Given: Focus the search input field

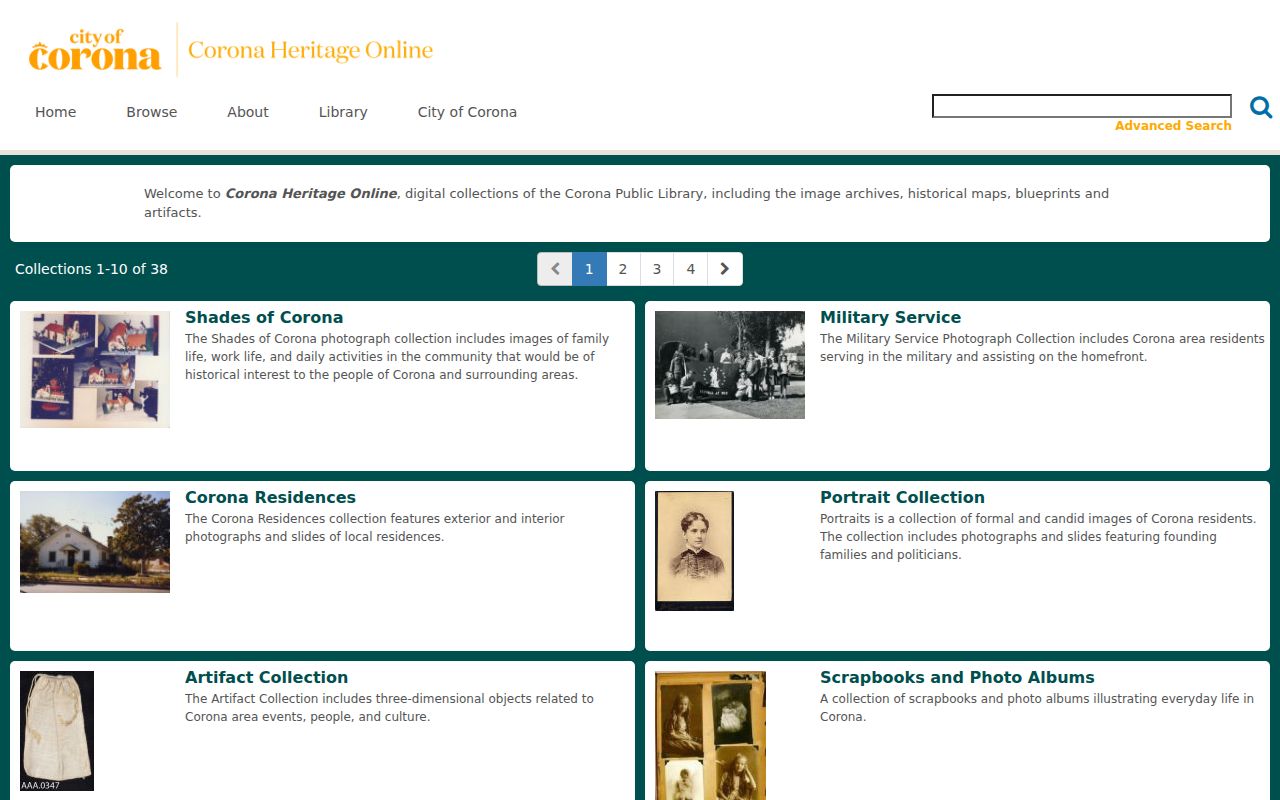Looking at the screenshot, I should (x=1082, y=106).
